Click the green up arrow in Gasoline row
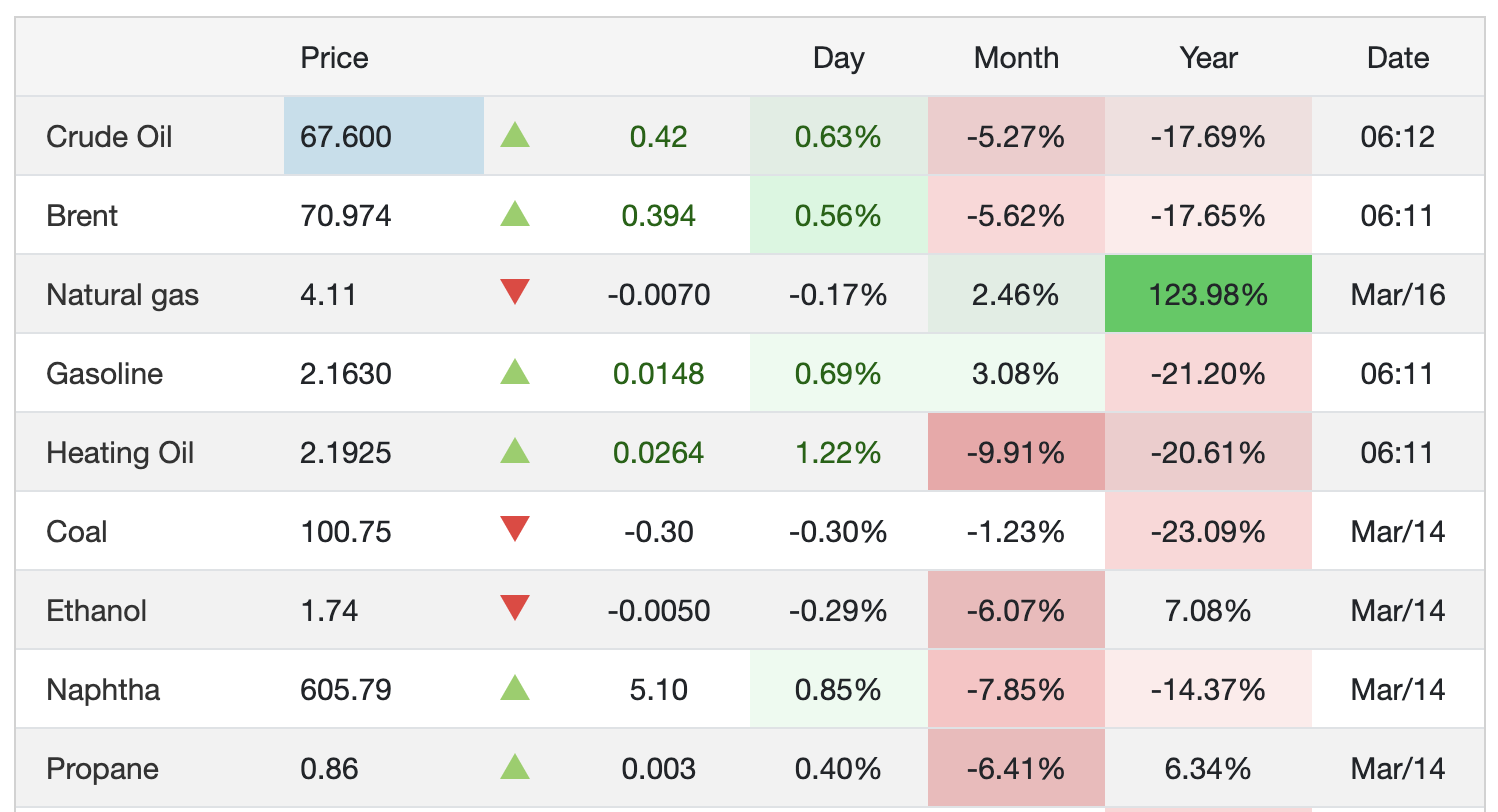This screenshot has height=812, width=1498. pos(515,372)
